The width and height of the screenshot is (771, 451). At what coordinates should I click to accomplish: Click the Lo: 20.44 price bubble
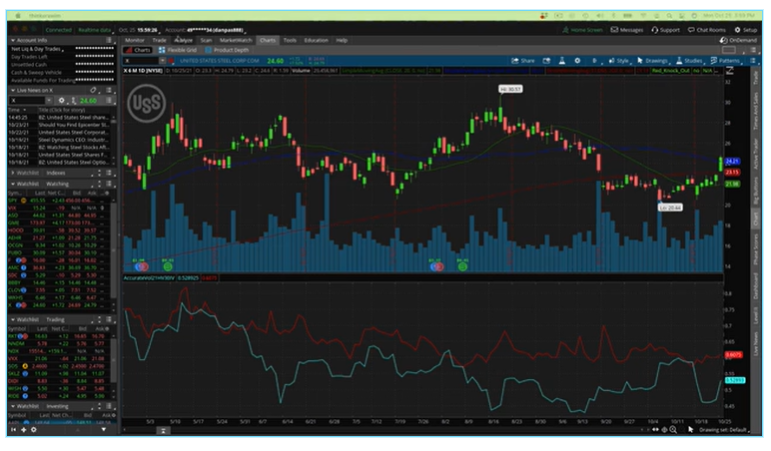tap(670, 208)
